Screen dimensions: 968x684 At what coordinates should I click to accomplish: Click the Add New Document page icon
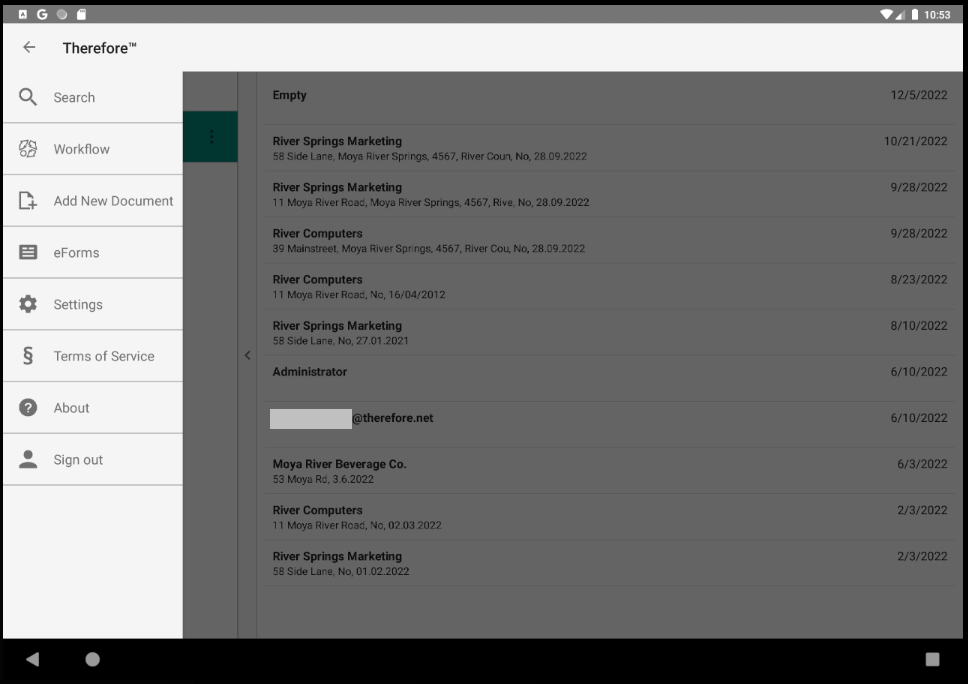pos(28,201)
